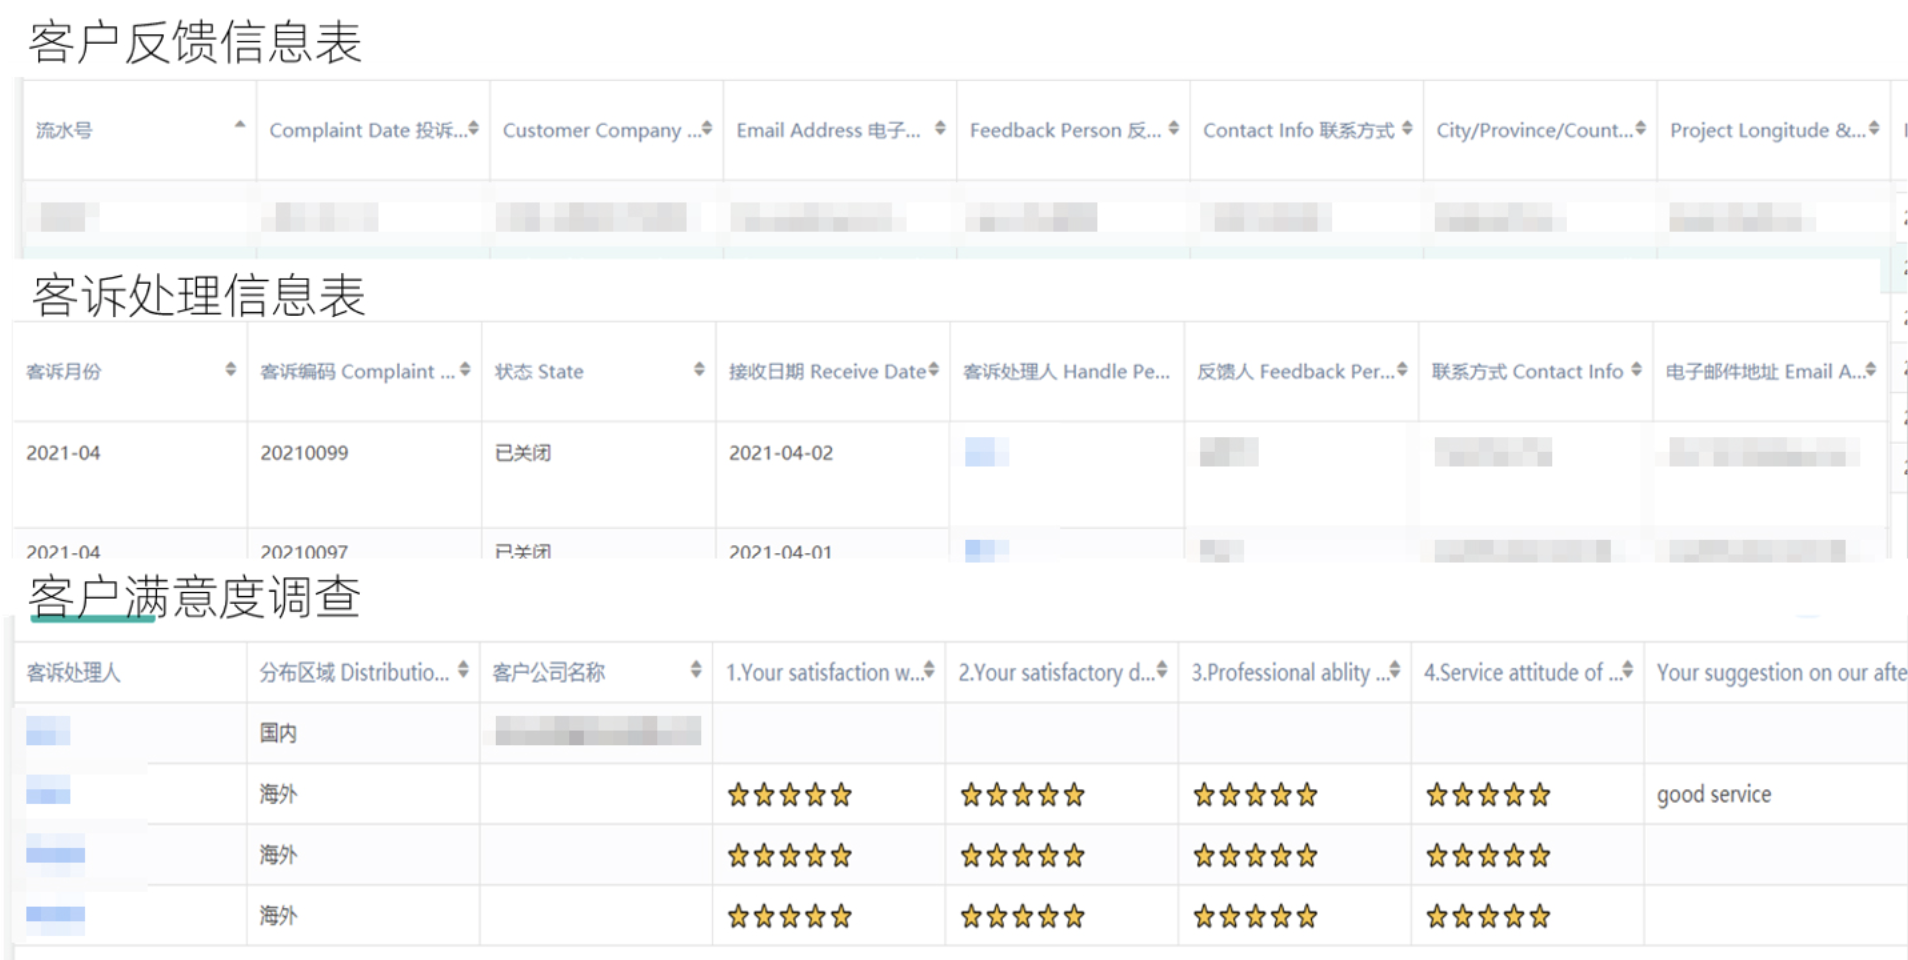Screen dimensions: 1908x960
Task: Click sort icon on Complaint Date column
Action: 473,128
